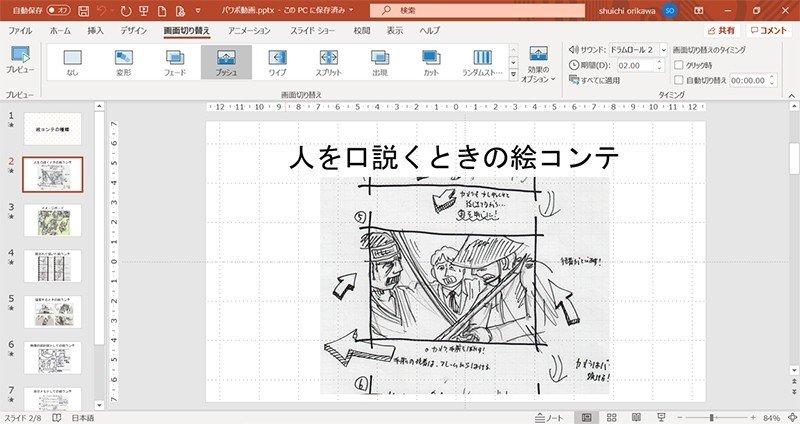
Task: Select the ワイプ transition
Action: point(277,62)
